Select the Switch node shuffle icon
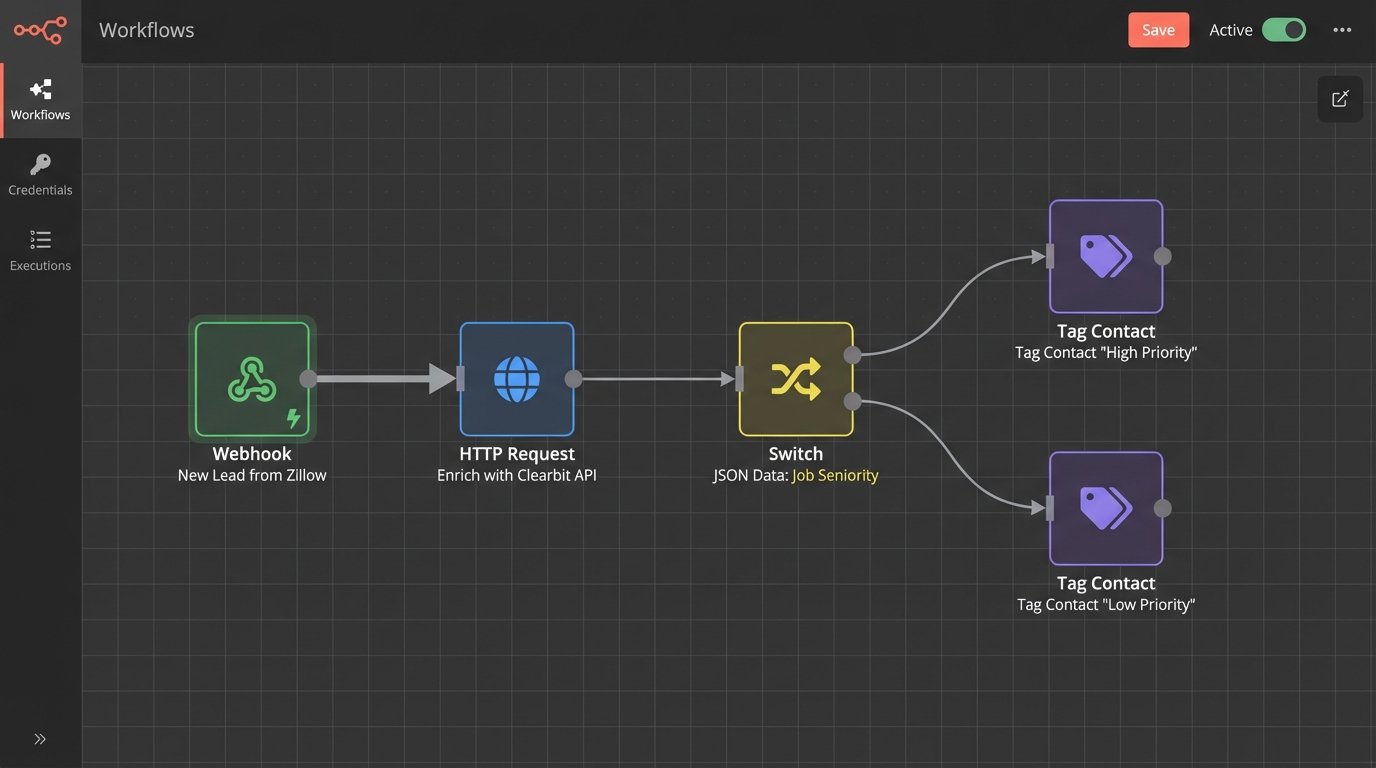The width and height of the screenshot is (1376, 768). [796, 379]
